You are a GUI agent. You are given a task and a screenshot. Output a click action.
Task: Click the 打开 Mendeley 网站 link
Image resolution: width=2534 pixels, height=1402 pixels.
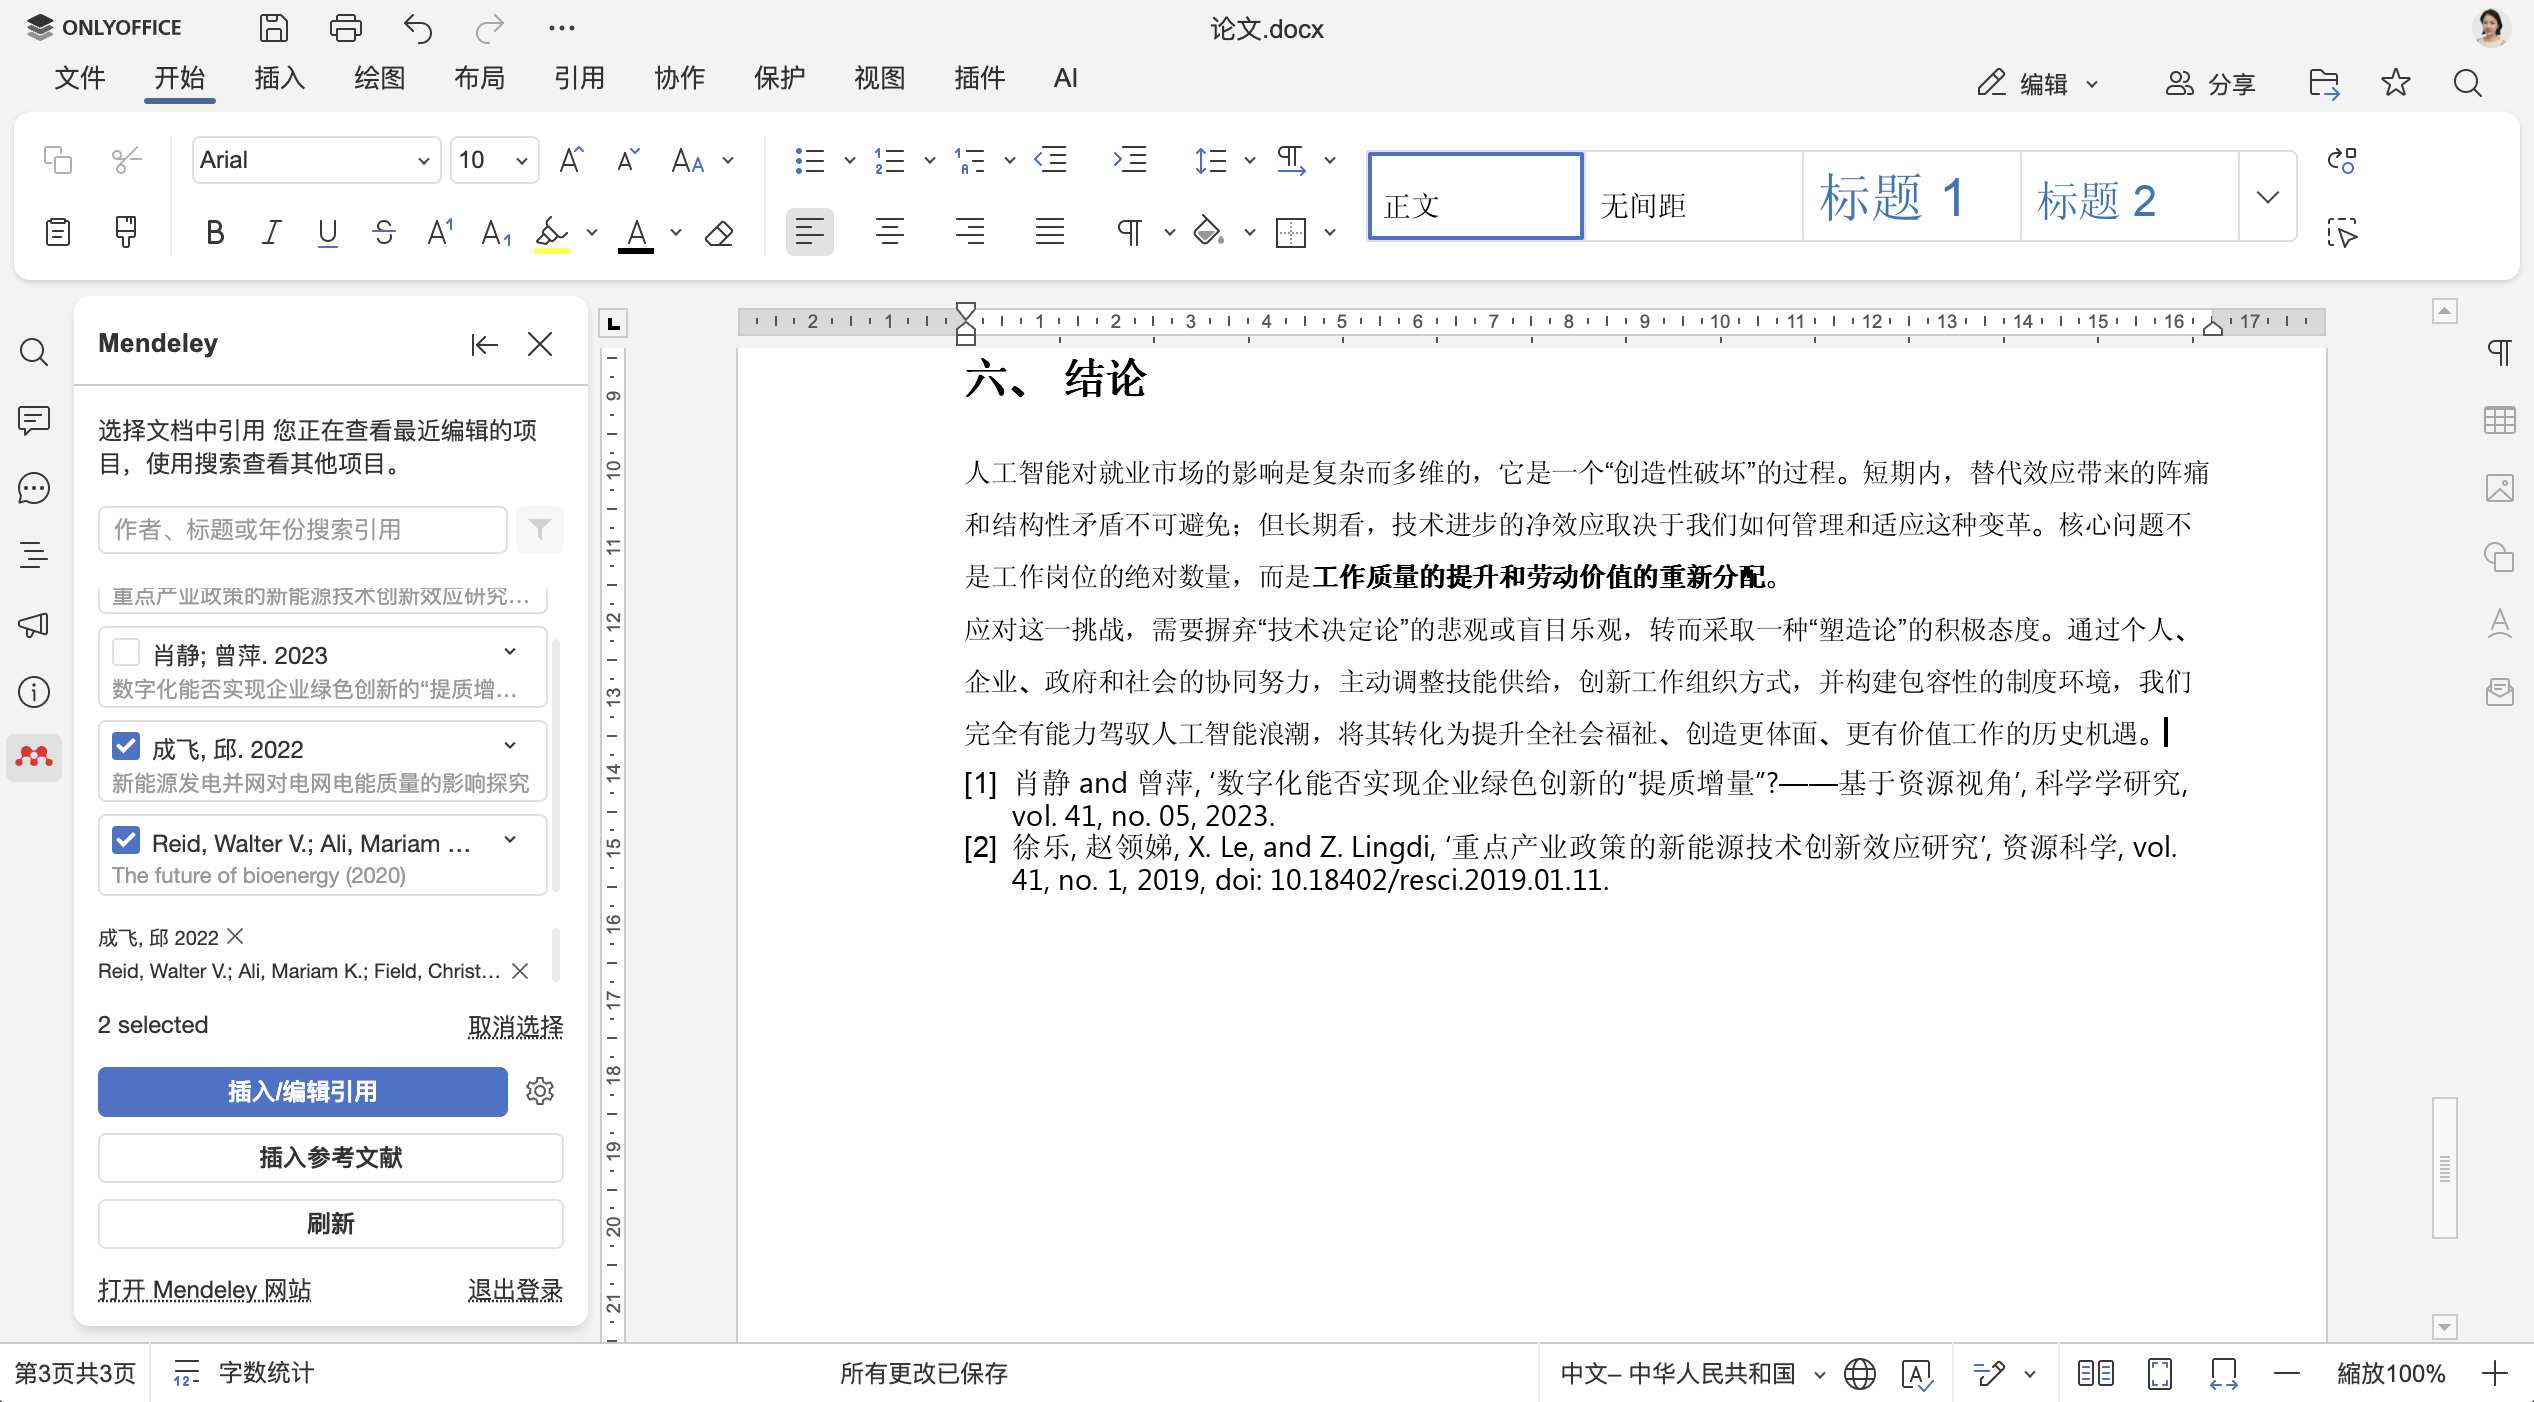tap(204, 1290)
